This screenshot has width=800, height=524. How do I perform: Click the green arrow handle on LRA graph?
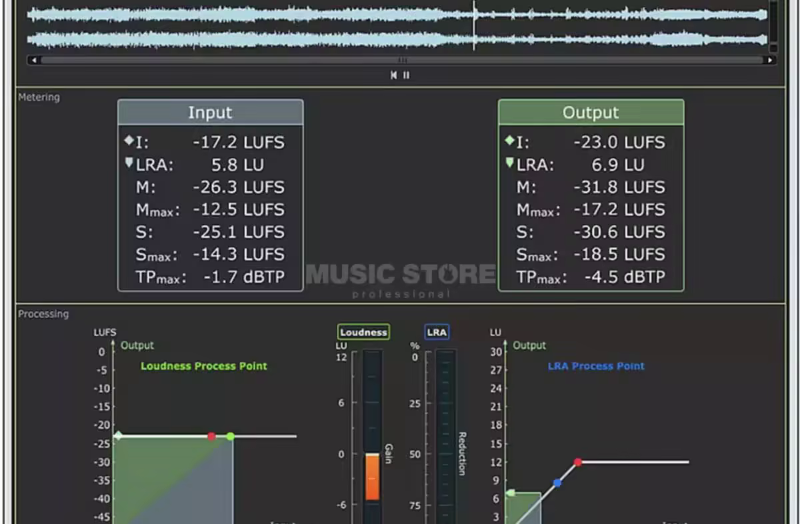click(x=510, y=493)
